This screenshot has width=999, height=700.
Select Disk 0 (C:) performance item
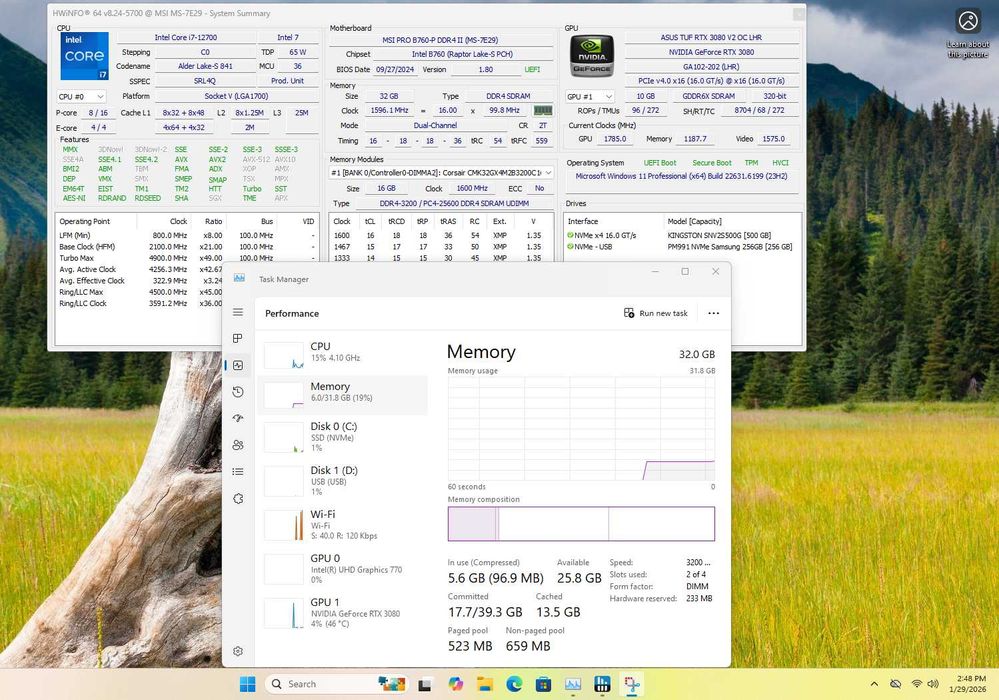click(x=343, y=436)
